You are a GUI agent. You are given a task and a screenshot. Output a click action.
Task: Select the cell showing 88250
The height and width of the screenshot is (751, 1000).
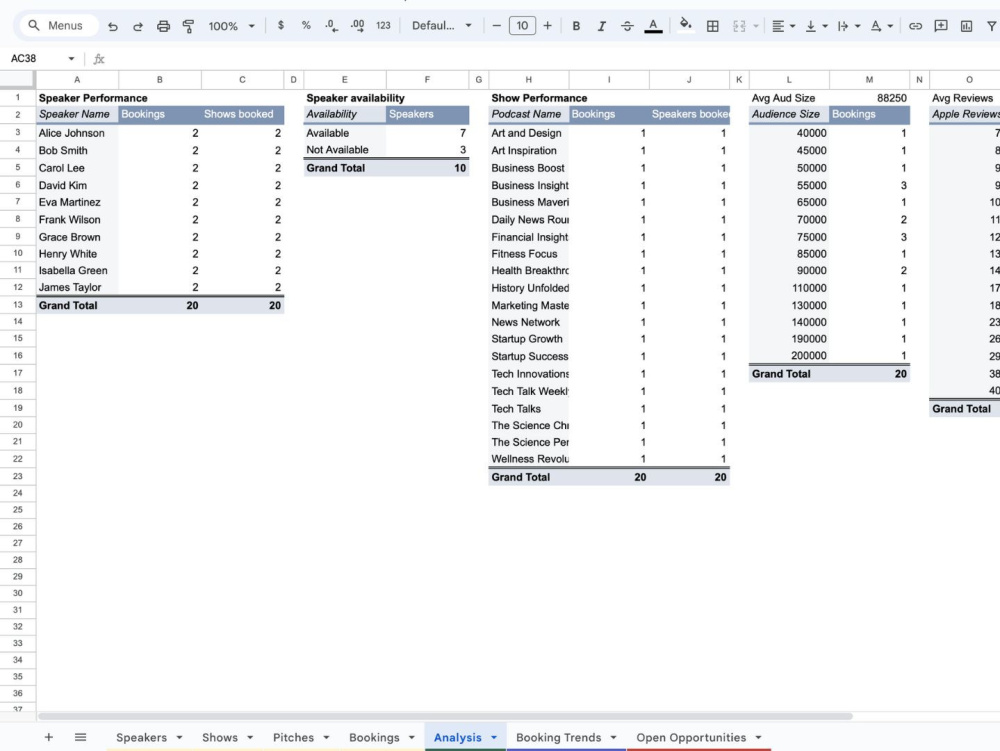pos(869,98)
